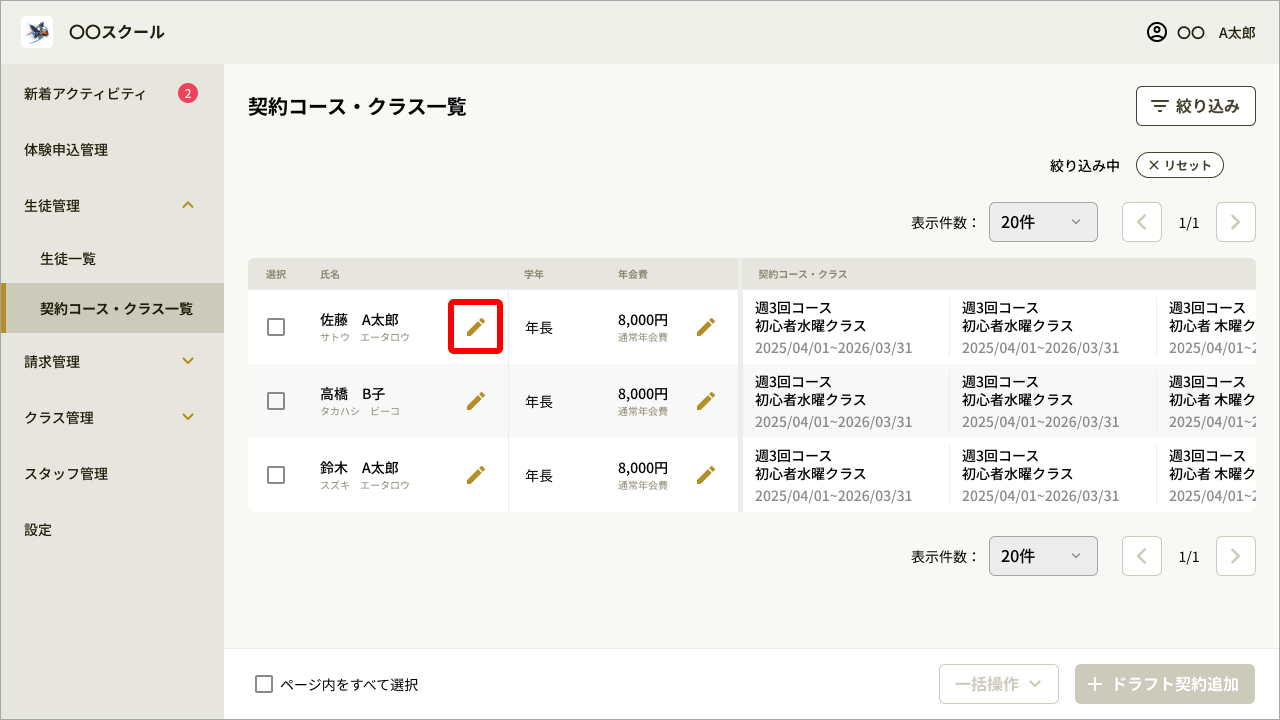Screen dimensions: 1280x720
Task: Check the row checkbox for 高橋 B子
Action: [277, 400]
